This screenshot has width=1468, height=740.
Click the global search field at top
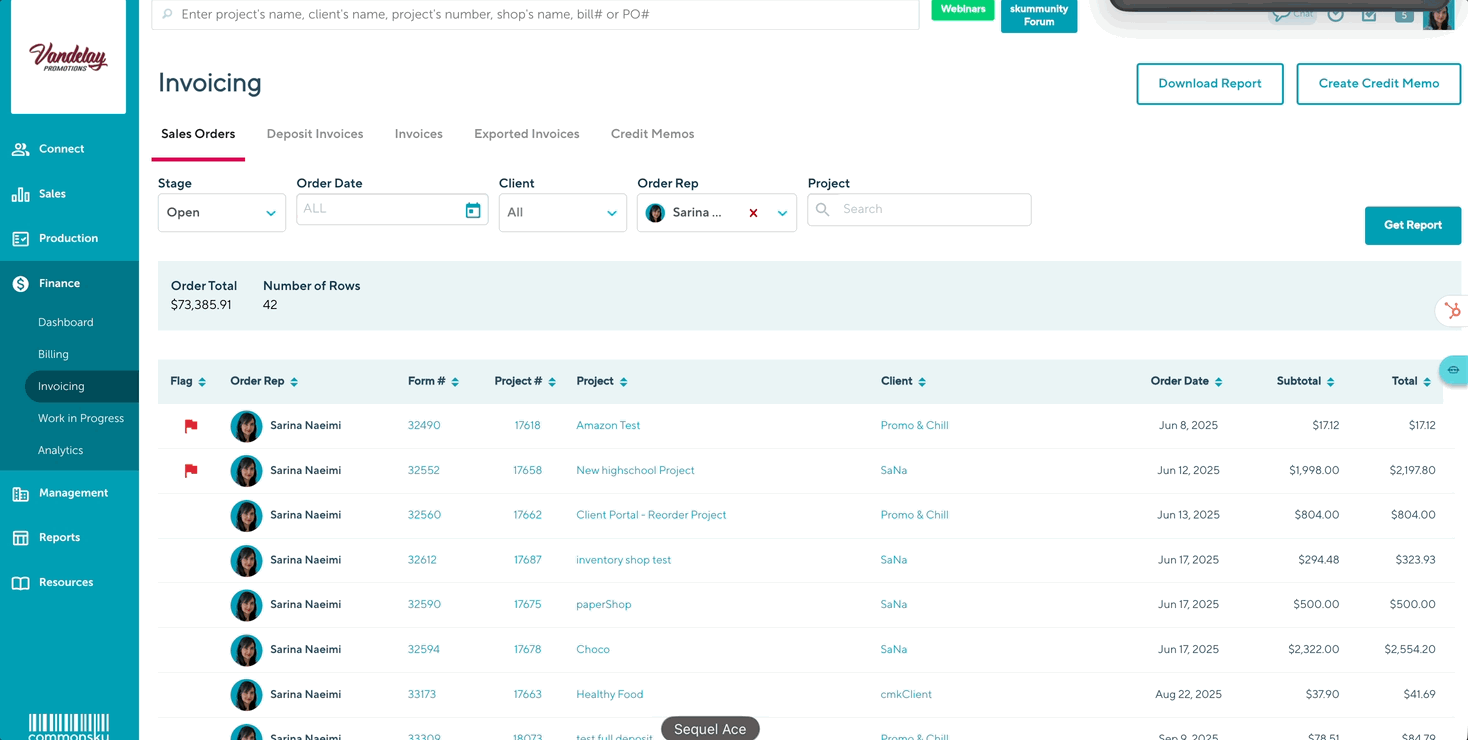[535, 15]
